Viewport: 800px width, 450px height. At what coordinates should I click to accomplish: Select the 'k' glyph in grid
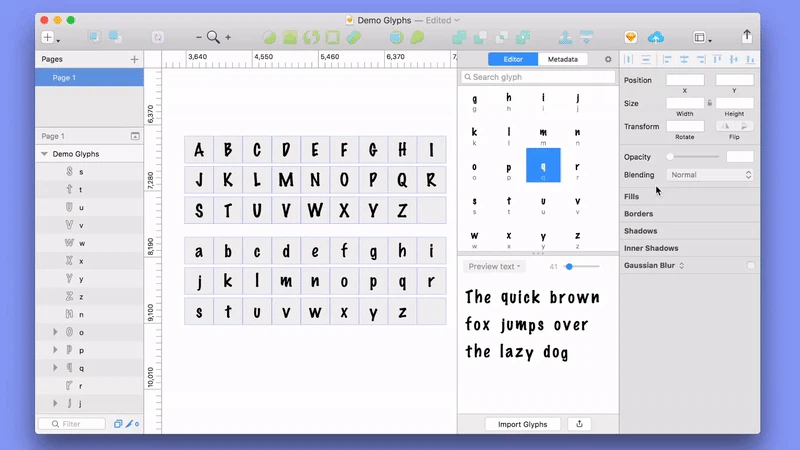point(474,136)
